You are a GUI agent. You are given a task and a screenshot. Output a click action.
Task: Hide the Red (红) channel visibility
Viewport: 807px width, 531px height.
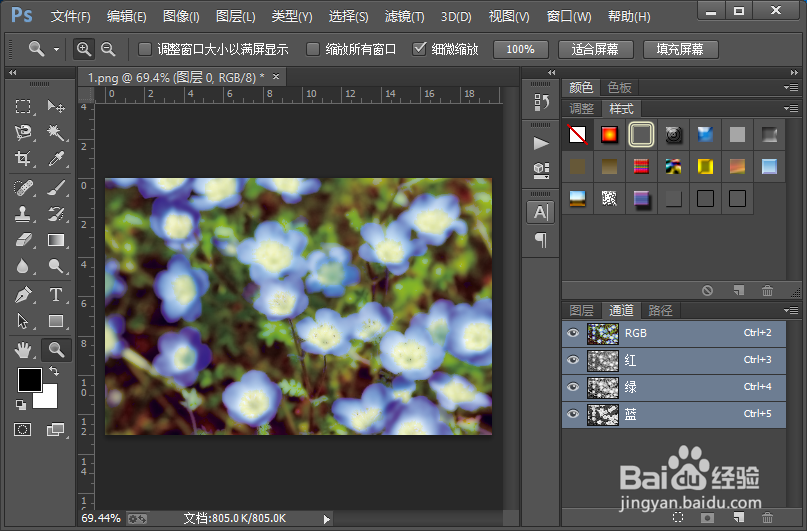click(x=573, y=360)
